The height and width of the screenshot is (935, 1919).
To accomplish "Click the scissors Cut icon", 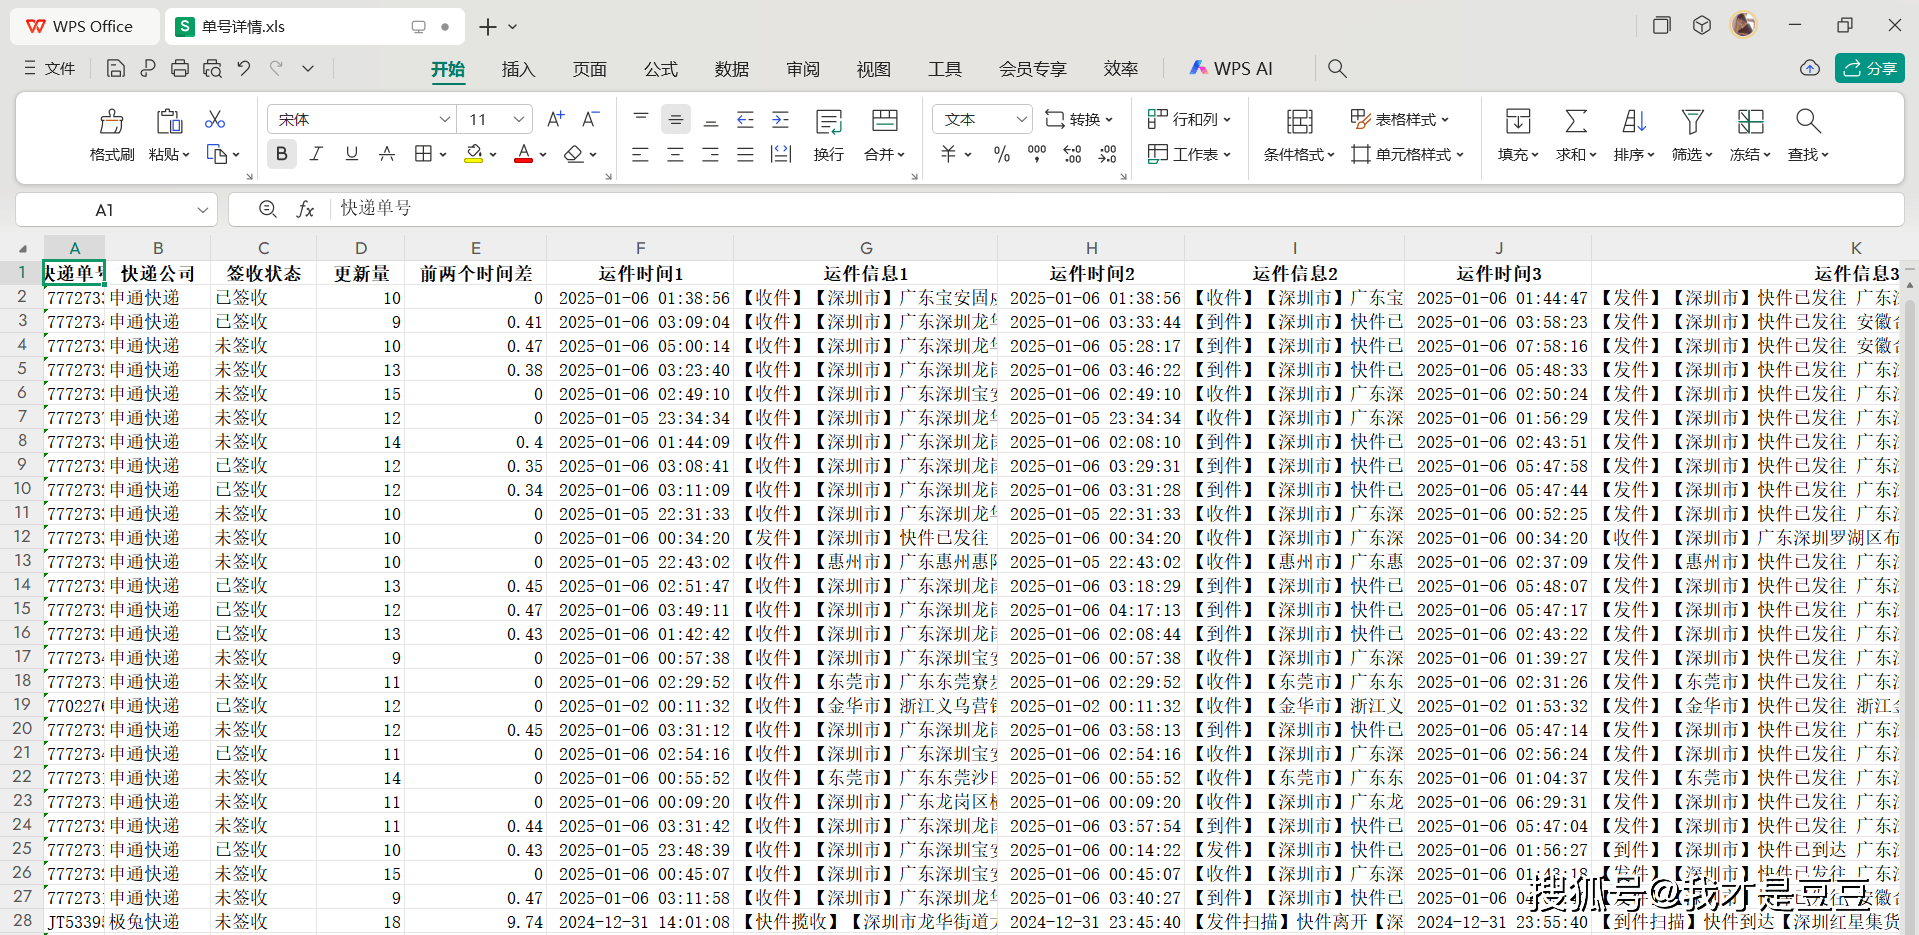I will tap(215, 120).
